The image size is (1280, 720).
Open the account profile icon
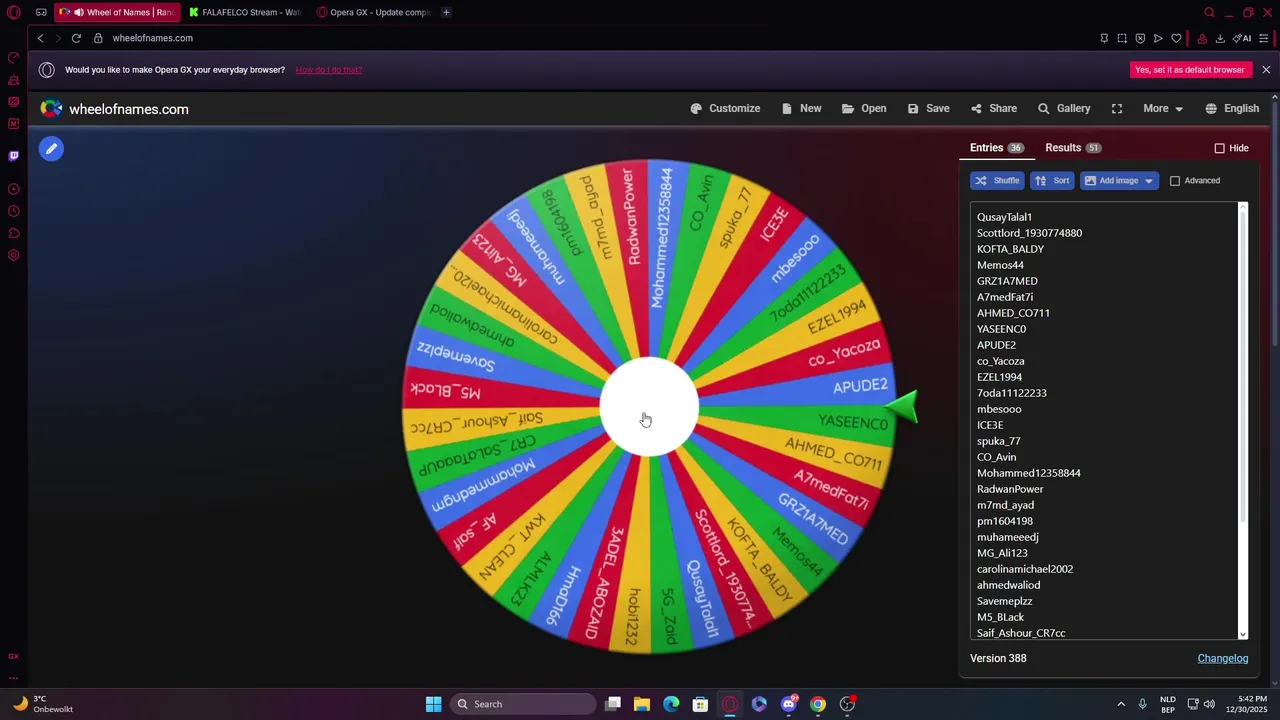[x=1202, y=38]
